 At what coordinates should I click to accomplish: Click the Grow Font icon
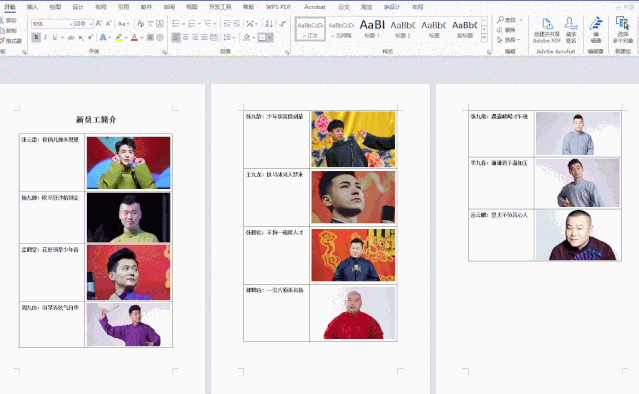pyautogui.click(x=99, y=24)
